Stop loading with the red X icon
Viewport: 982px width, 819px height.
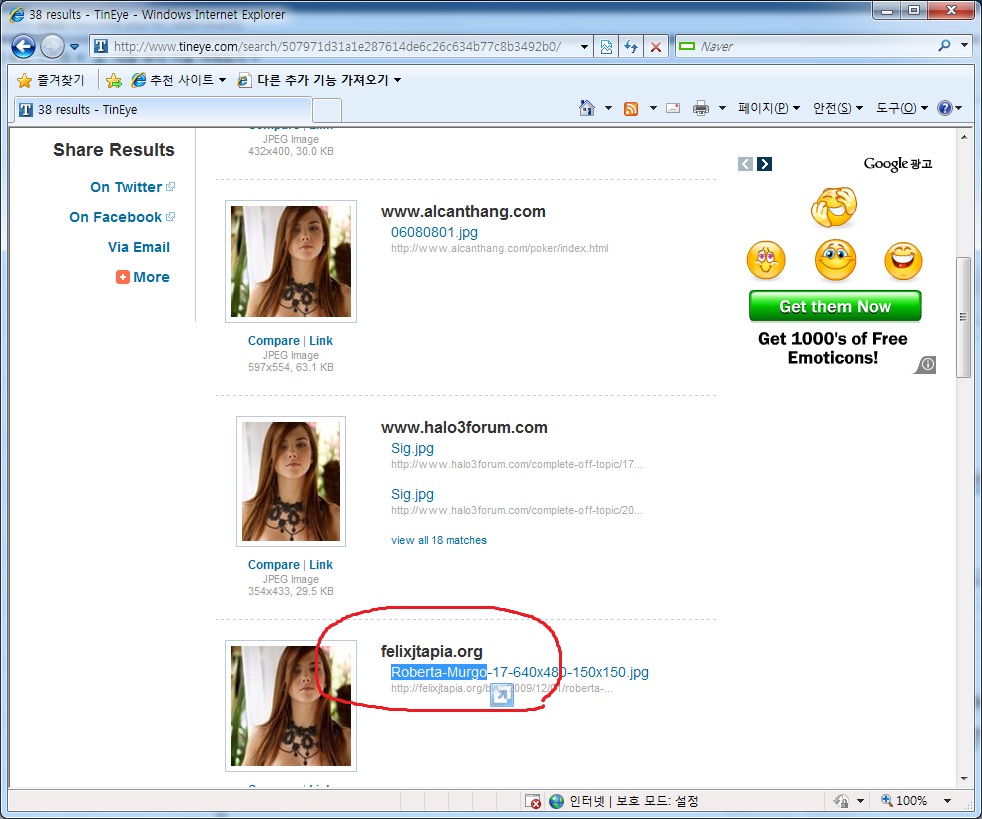(x=656, y=47)
